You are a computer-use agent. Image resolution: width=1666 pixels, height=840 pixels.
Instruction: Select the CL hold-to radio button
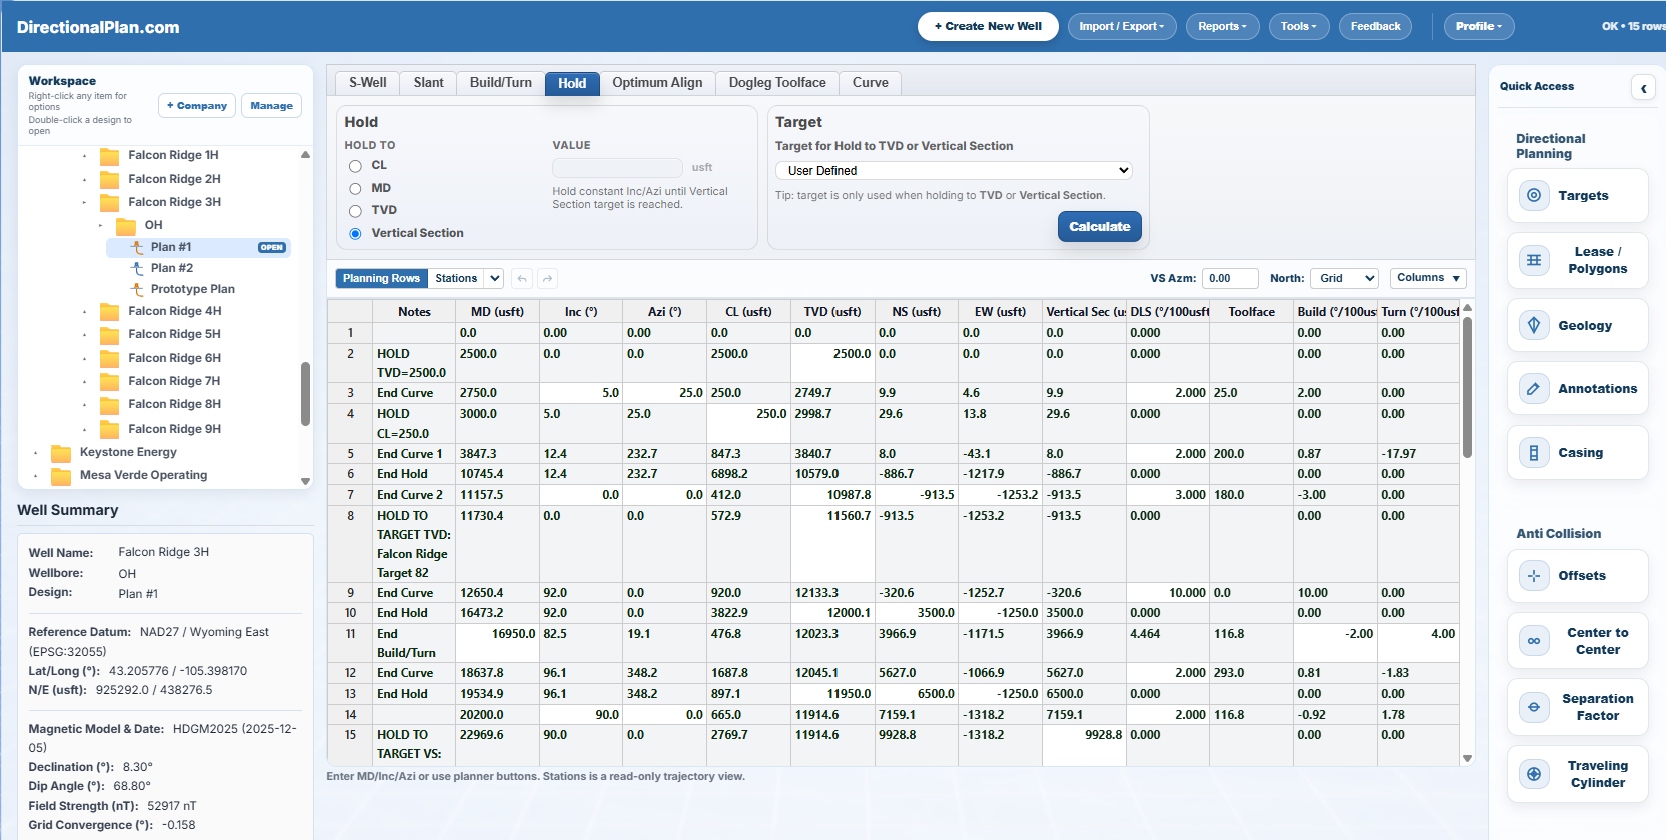pos(355,166)
